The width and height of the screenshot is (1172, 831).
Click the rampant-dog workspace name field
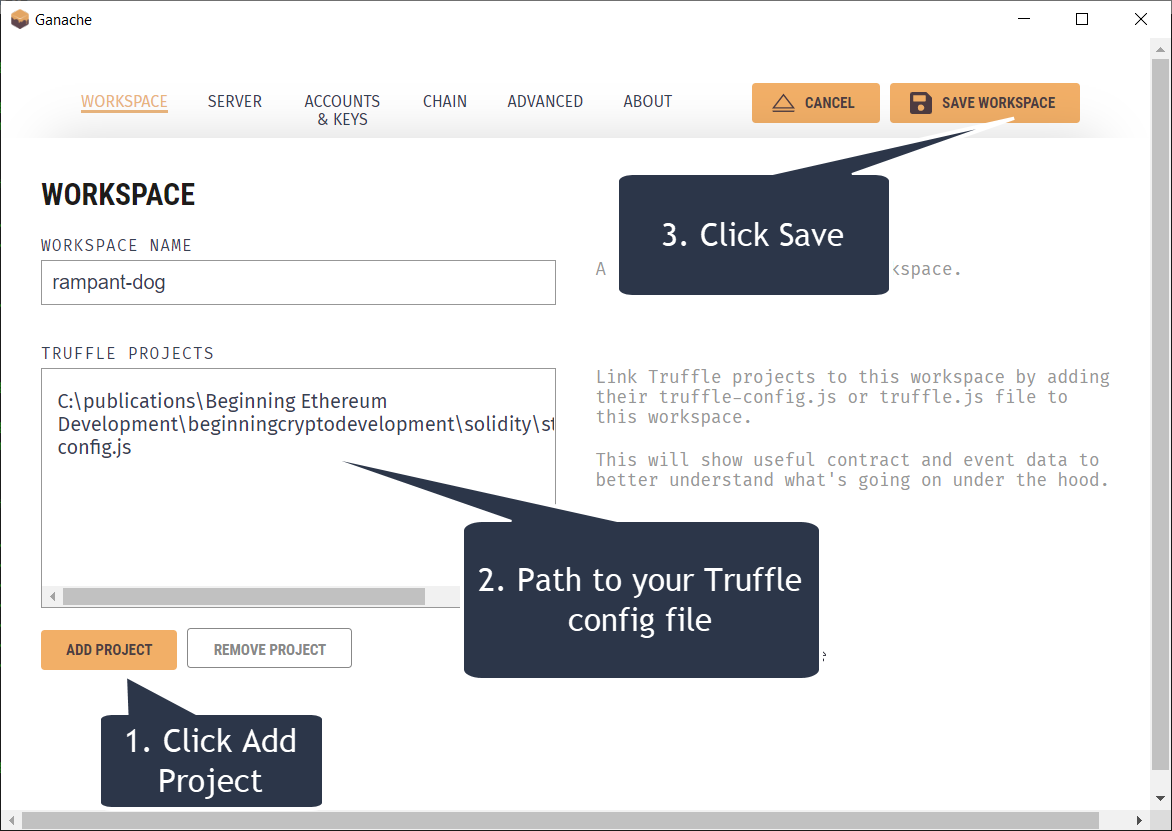[x=298, y=282]
